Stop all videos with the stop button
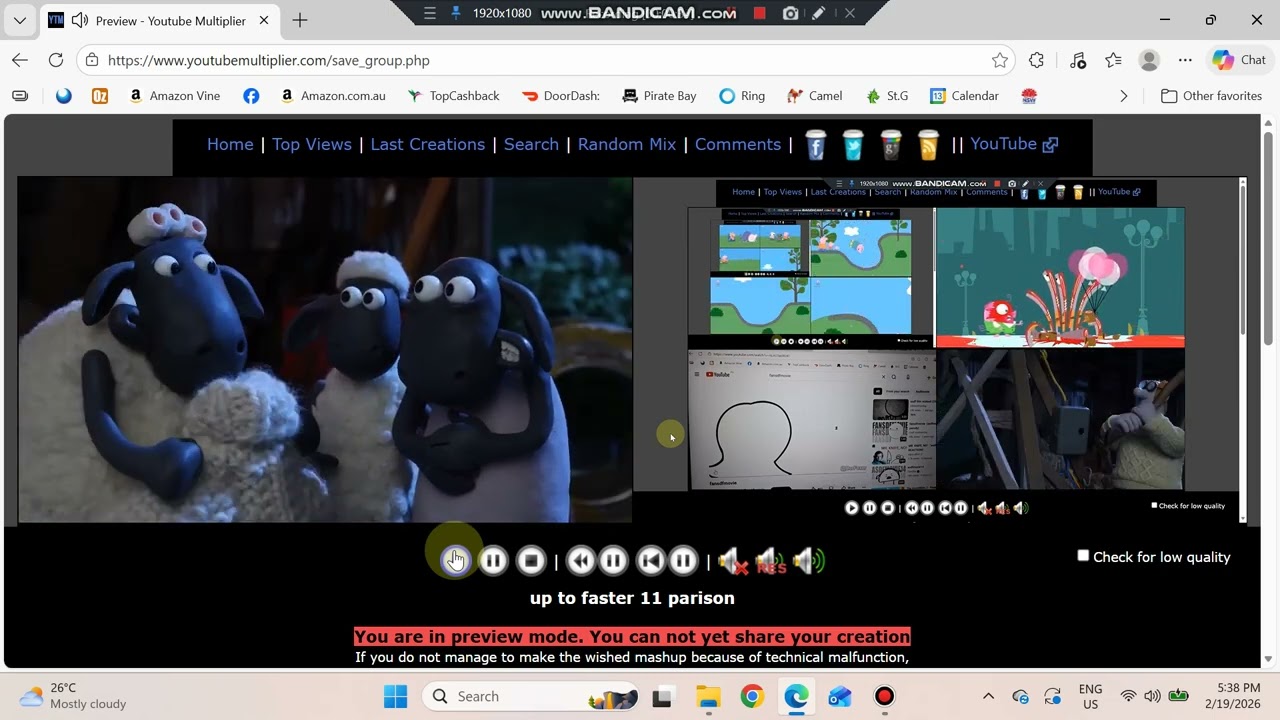Screen dimensions: 1280x720 pyautogui.click(x=531, y=561)
